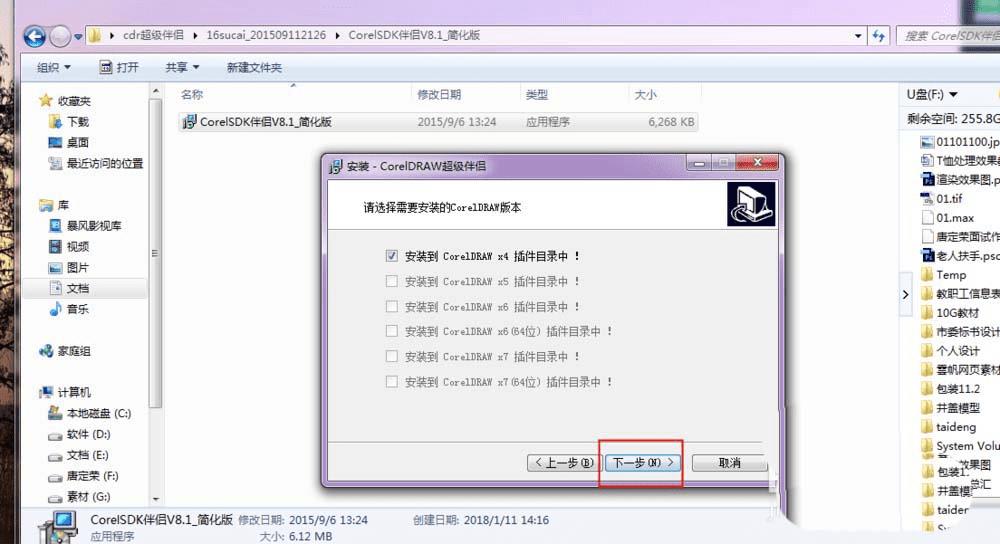This screenshot has height=544, width=1000.
Task: Open 最近访问的位置 in sidebar
Action: (x=97, y=164)
